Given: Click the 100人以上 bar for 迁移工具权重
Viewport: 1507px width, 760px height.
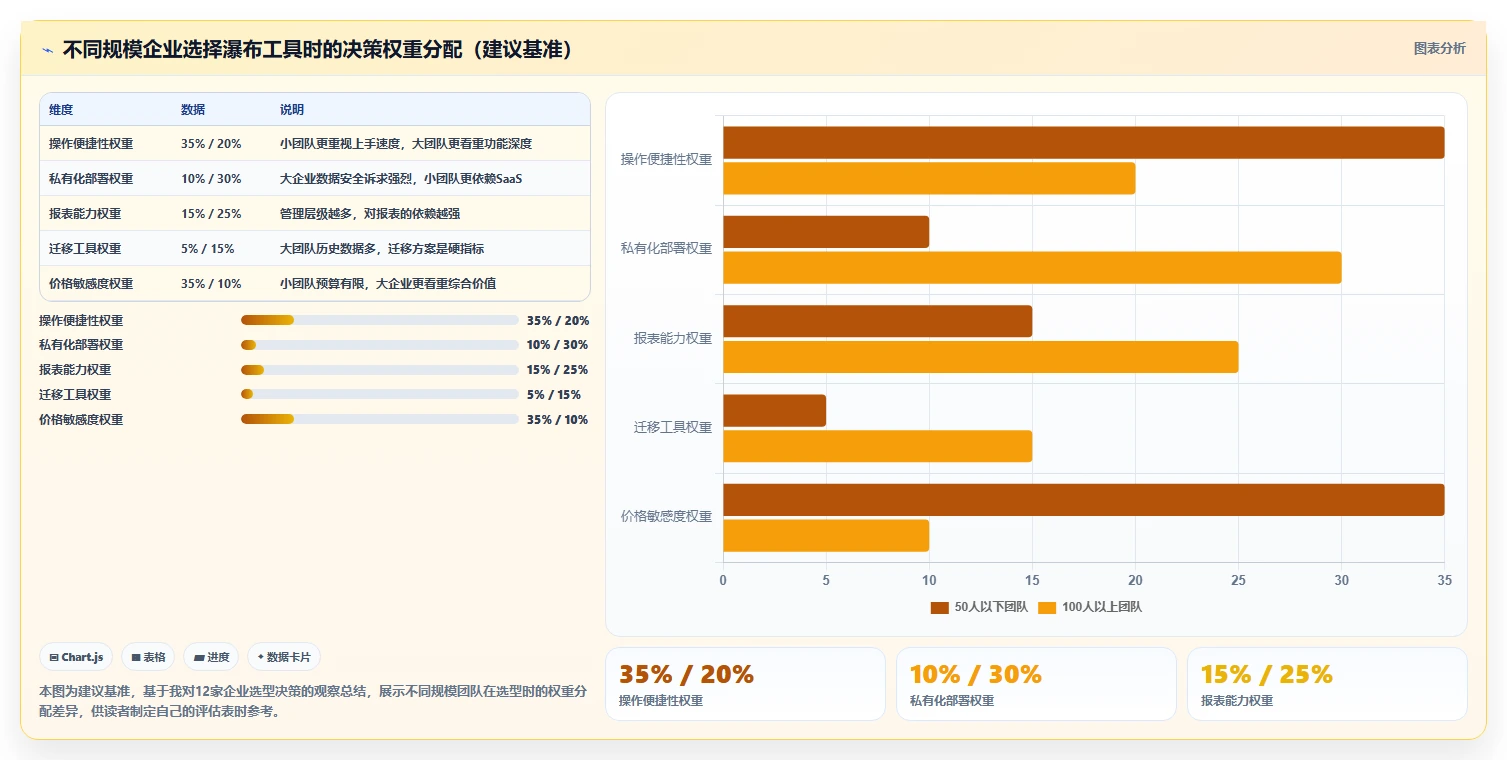Looking at the screenshot, I should 877,446.
